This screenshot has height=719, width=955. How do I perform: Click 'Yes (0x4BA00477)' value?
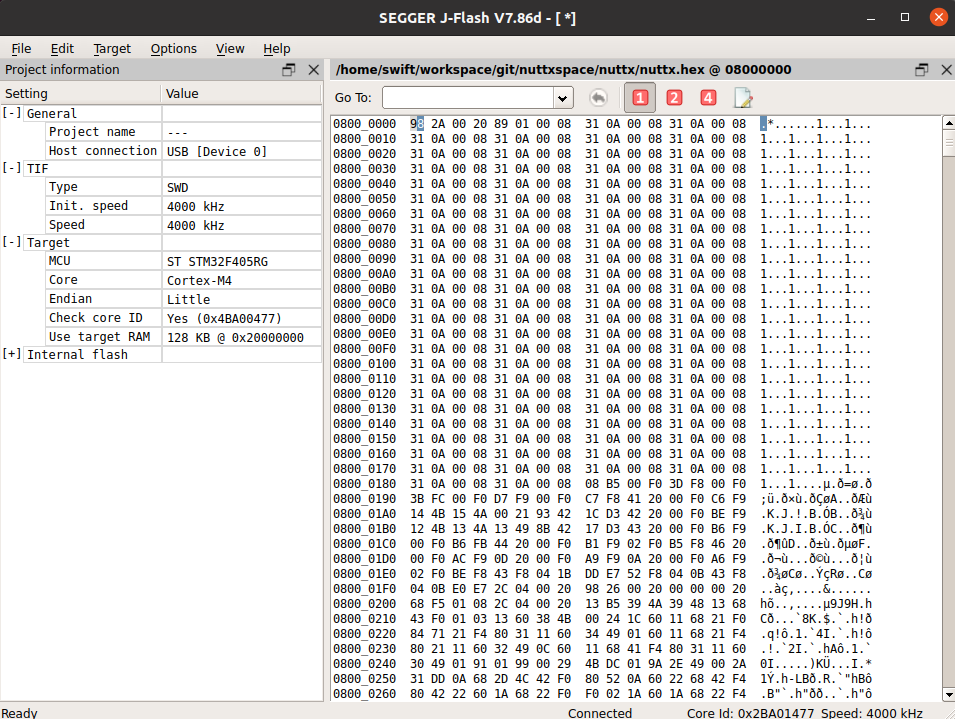point(224,318)
